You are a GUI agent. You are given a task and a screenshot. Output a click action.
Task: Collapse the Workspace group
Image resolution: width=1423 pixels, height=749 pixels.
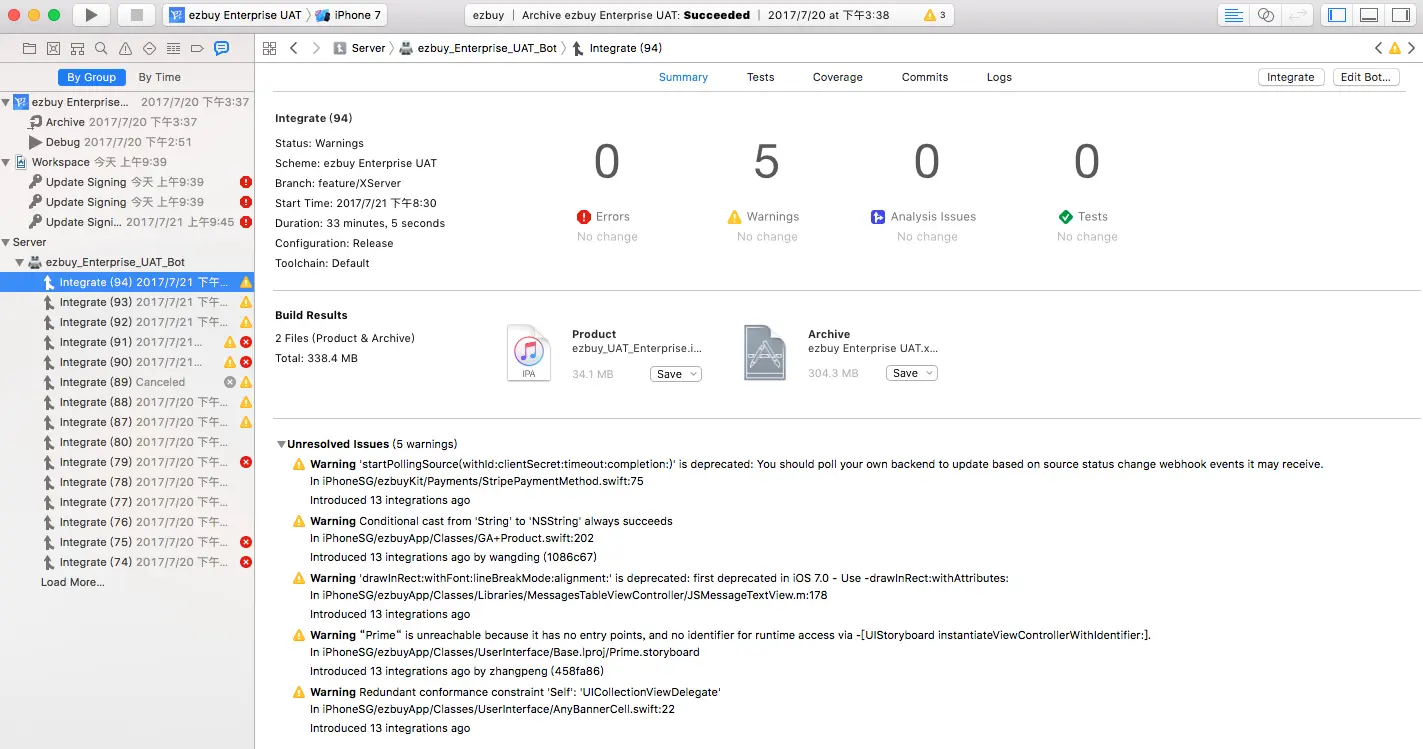point(6,162)
